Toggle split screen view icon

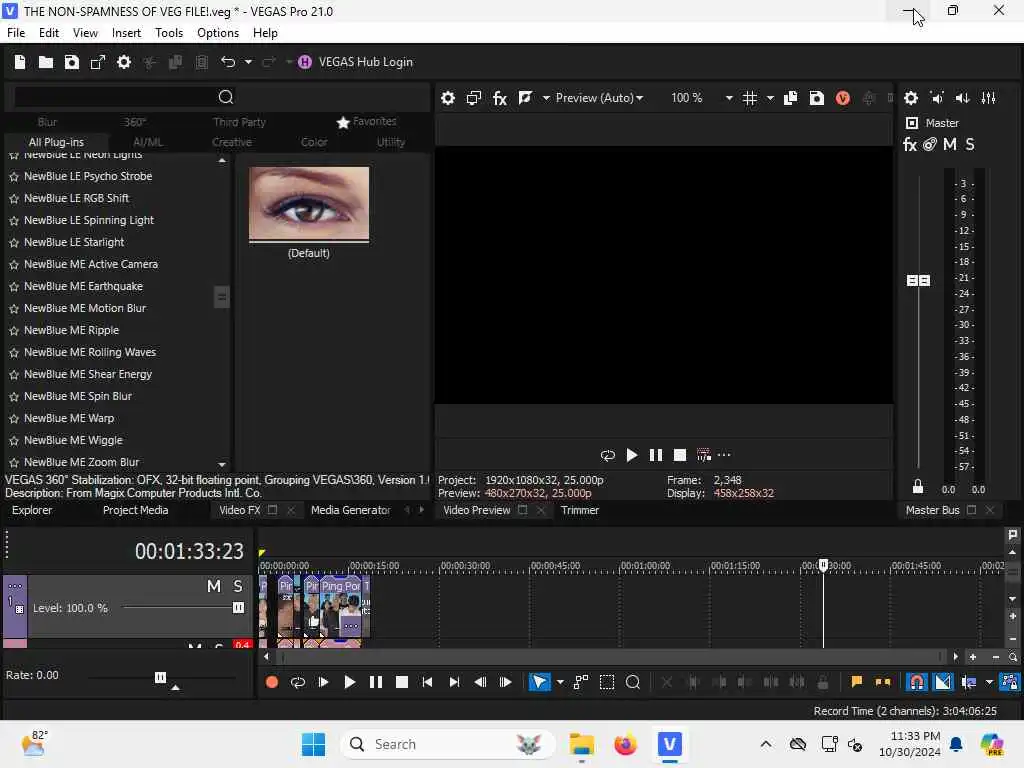click(x=525, y=98)
